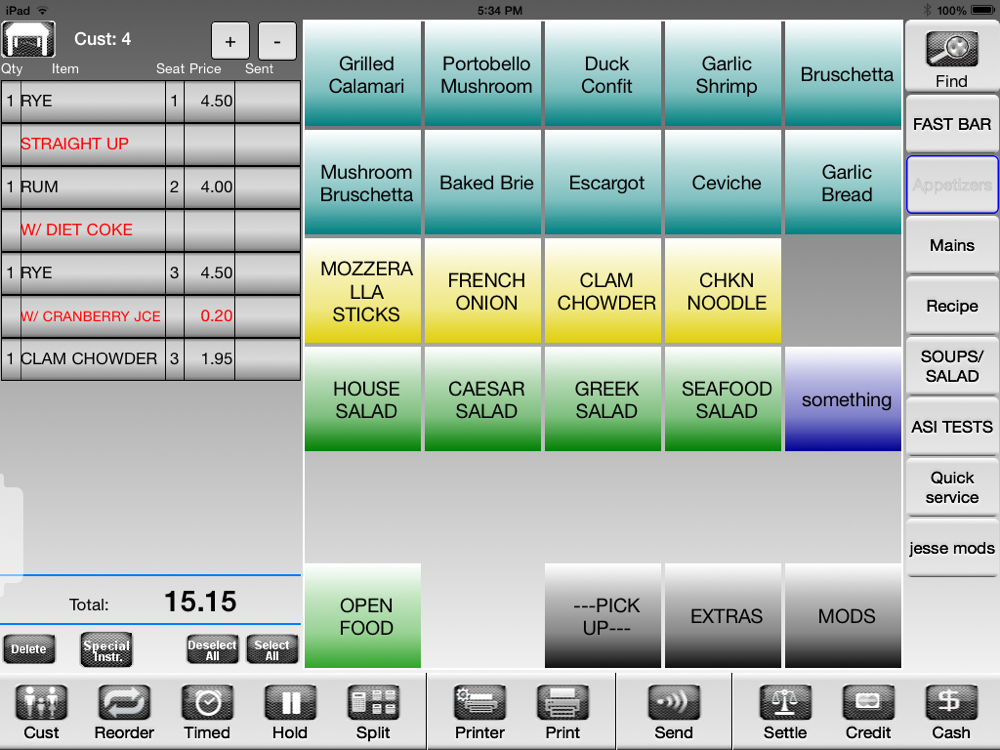
Task: Open the FAST BAR category
Action: point(952,124)
